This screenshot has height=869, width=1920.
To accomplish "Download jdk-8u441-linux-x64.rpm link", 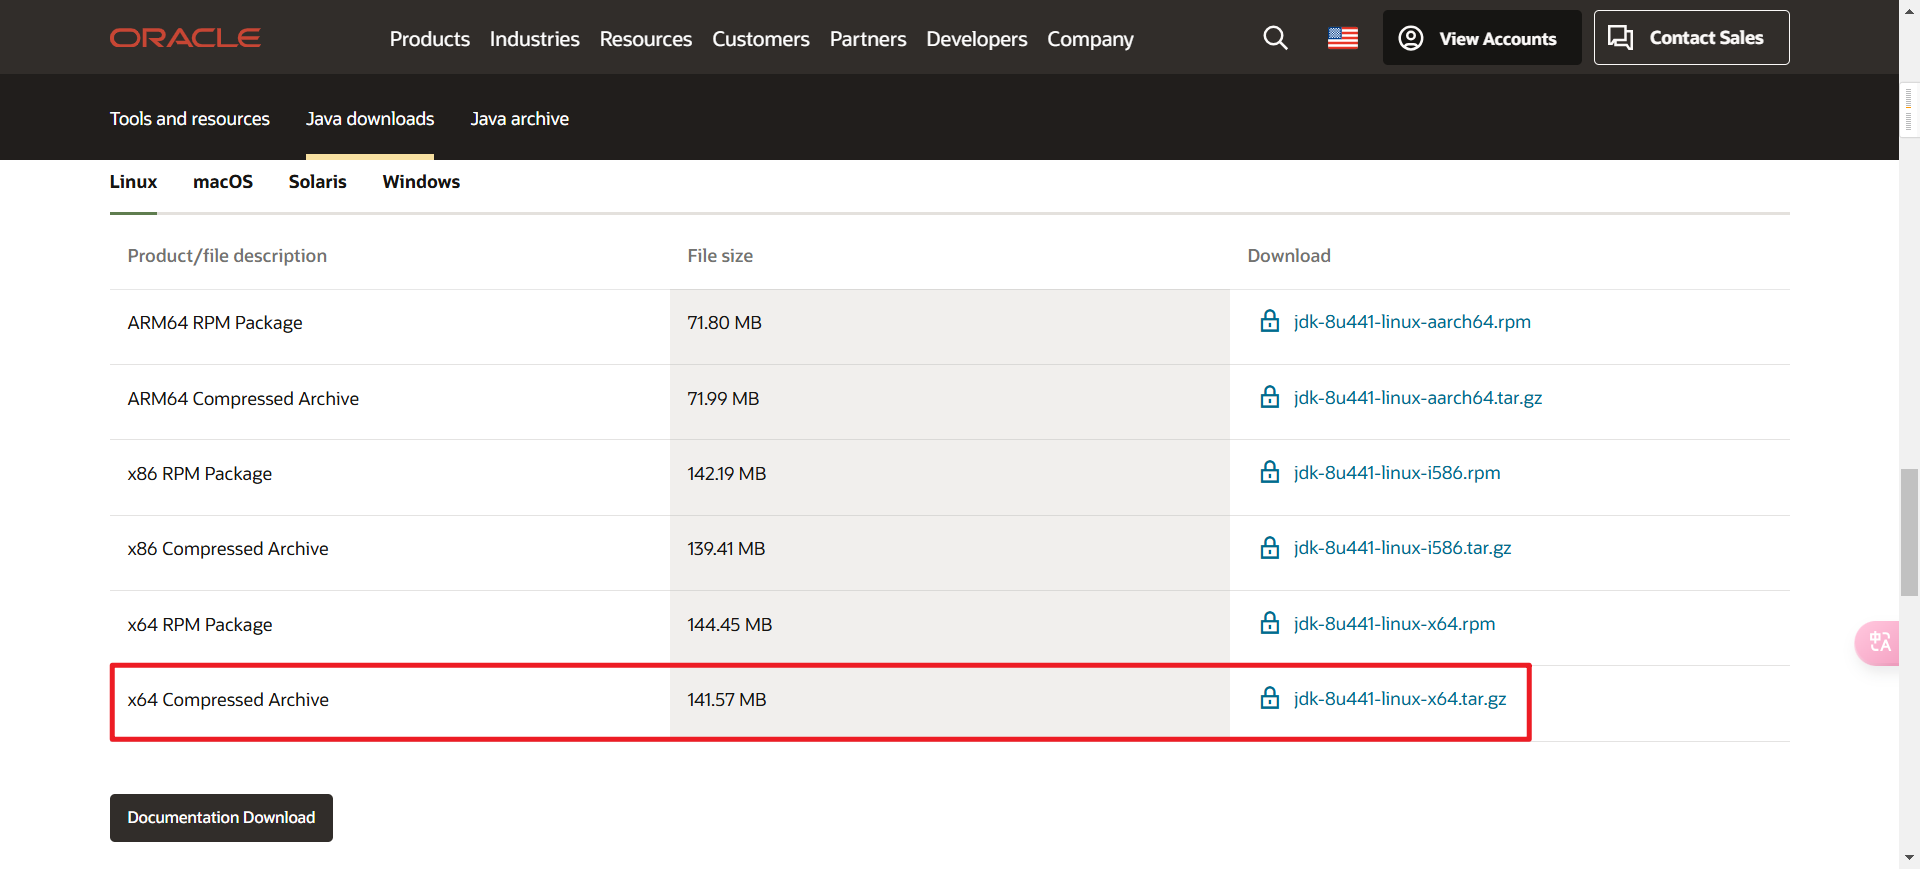I will point(1394,624).
